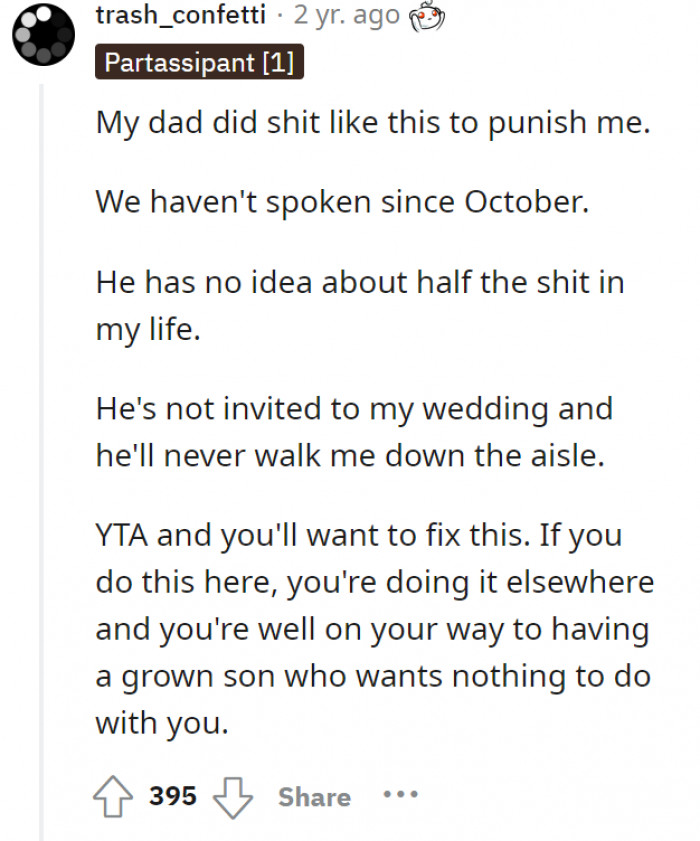Toggle the downvote on this comment

[232, 795]
